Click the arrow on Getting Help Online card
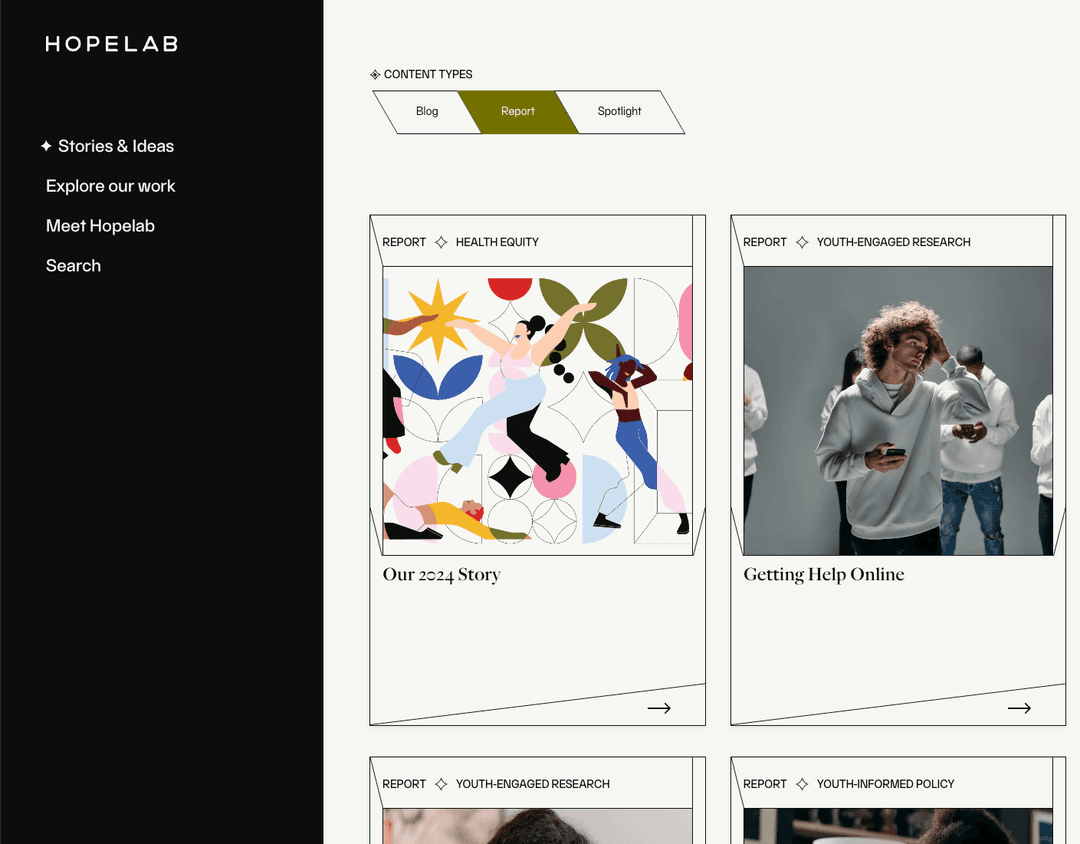The image size is (1080, 844). pos(1019,708)
